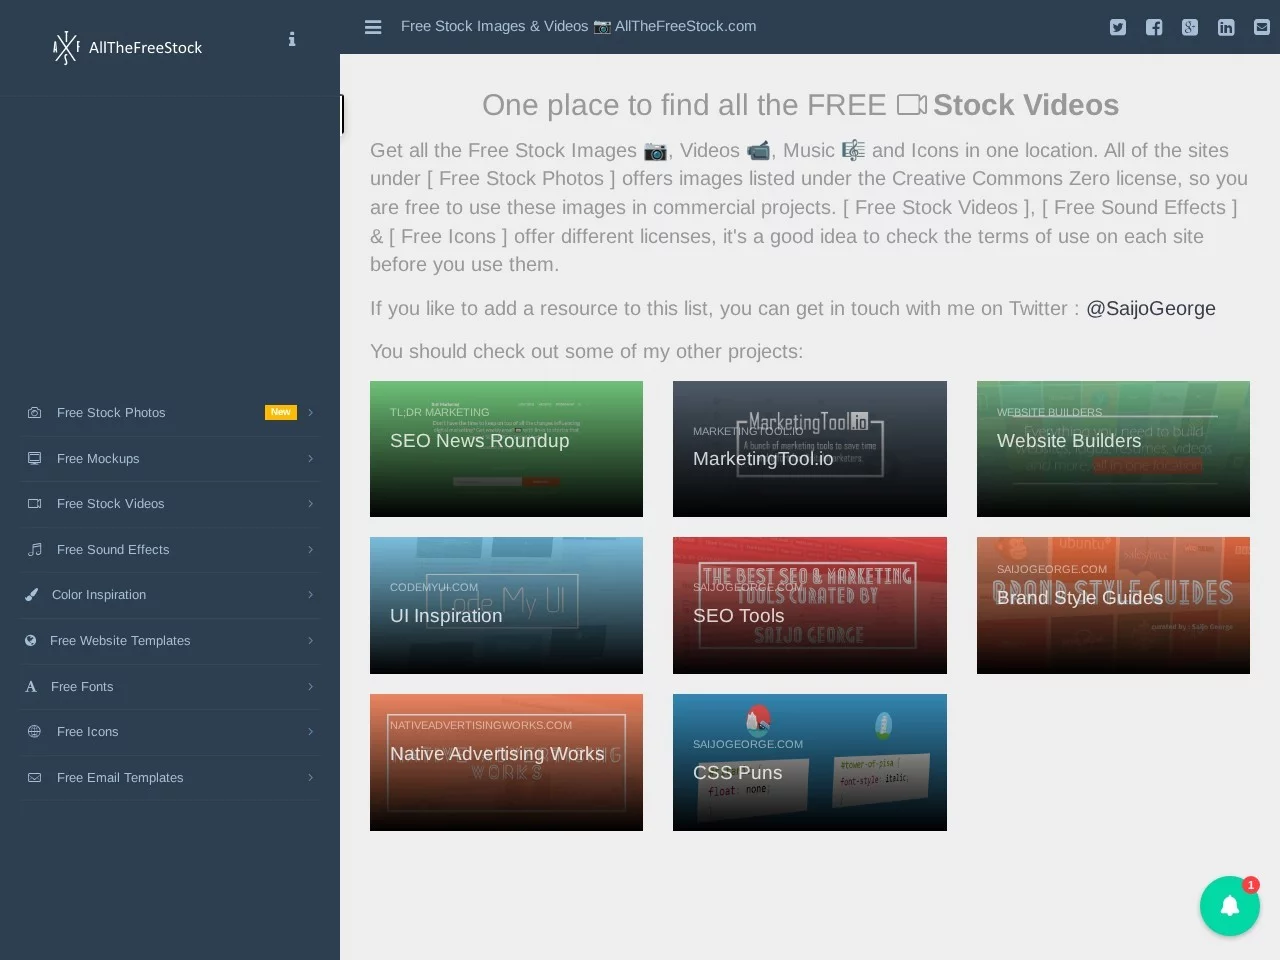Click the Facebook share icon
The width and height of the screenshot is (1280, 960).
point(1154,27)
